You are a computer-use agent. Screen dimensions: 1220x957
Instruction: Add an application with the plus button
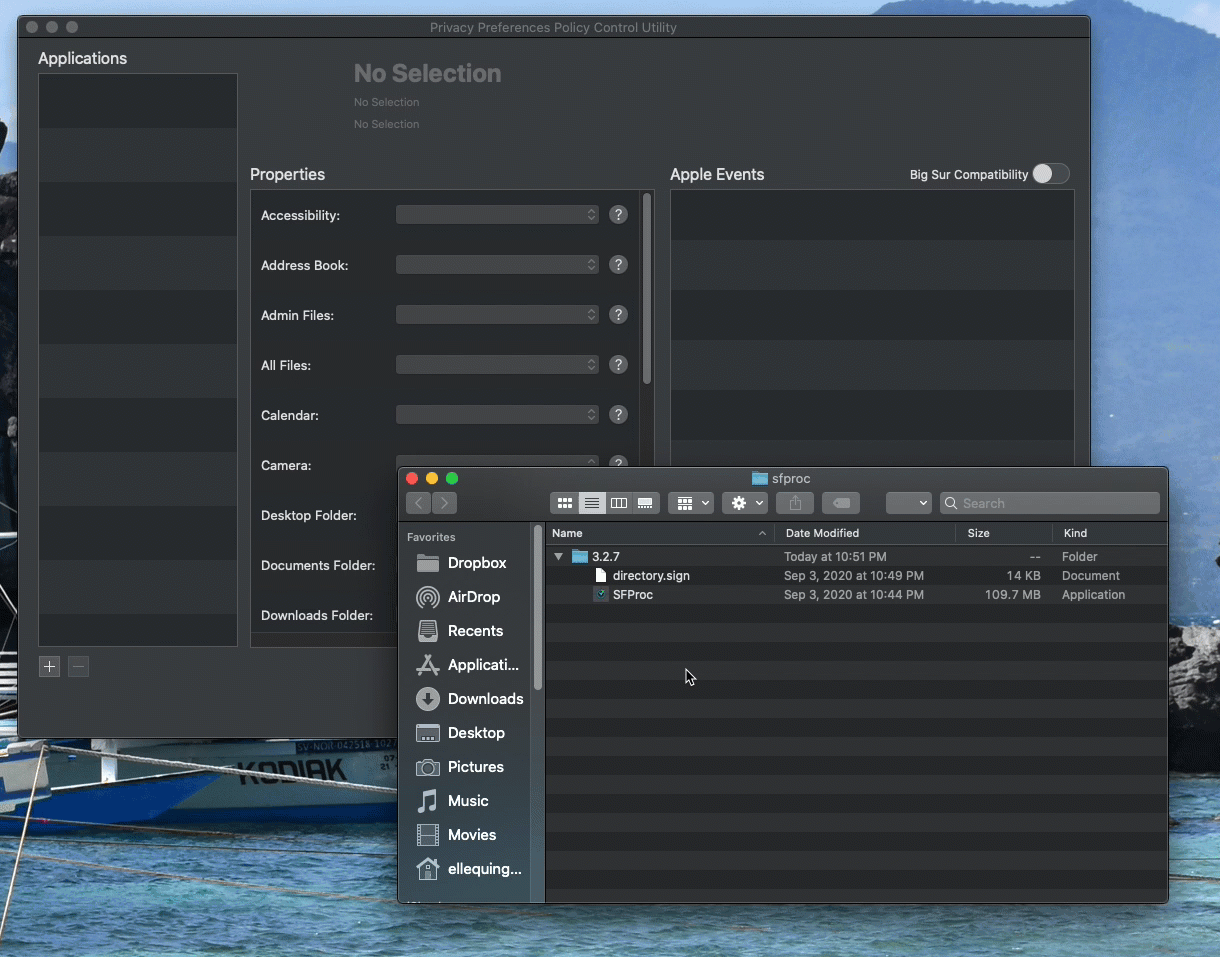(x=49, y=667)
